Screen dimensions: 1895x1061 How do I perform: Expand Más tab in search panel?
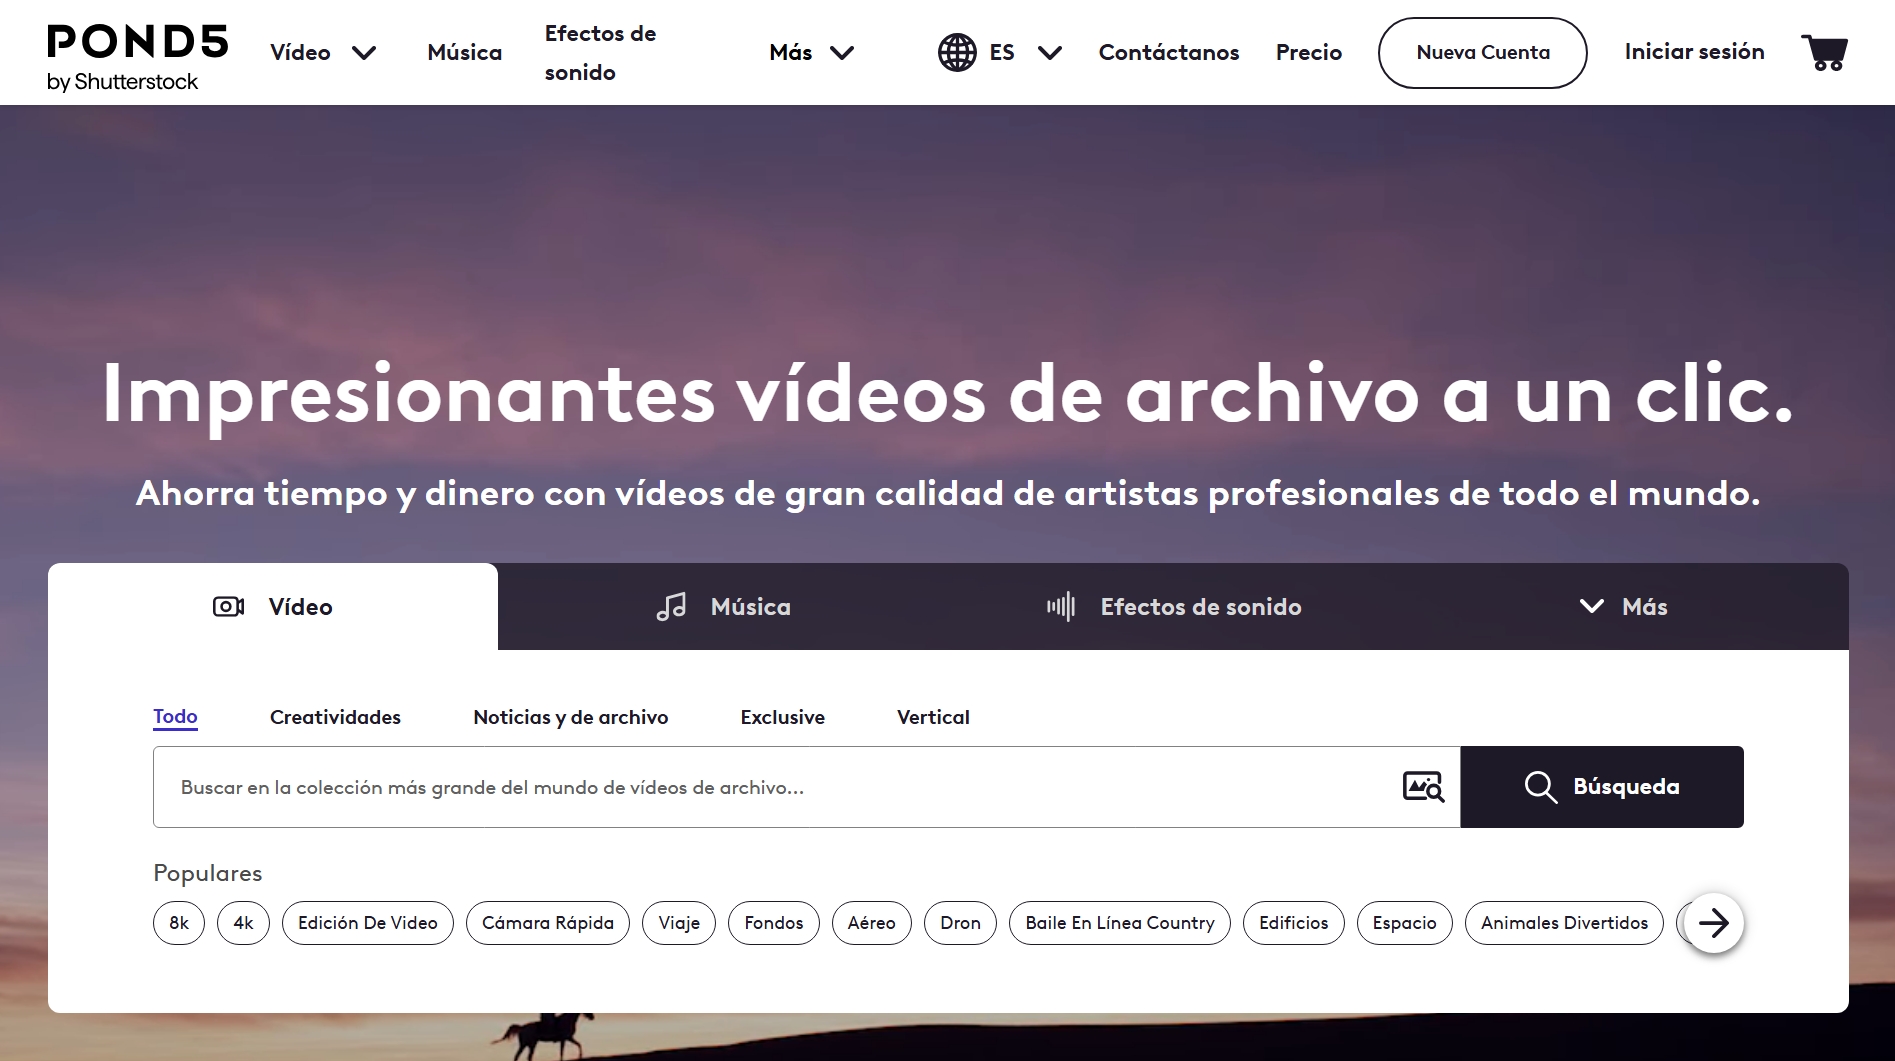[x=1622, y=607]
